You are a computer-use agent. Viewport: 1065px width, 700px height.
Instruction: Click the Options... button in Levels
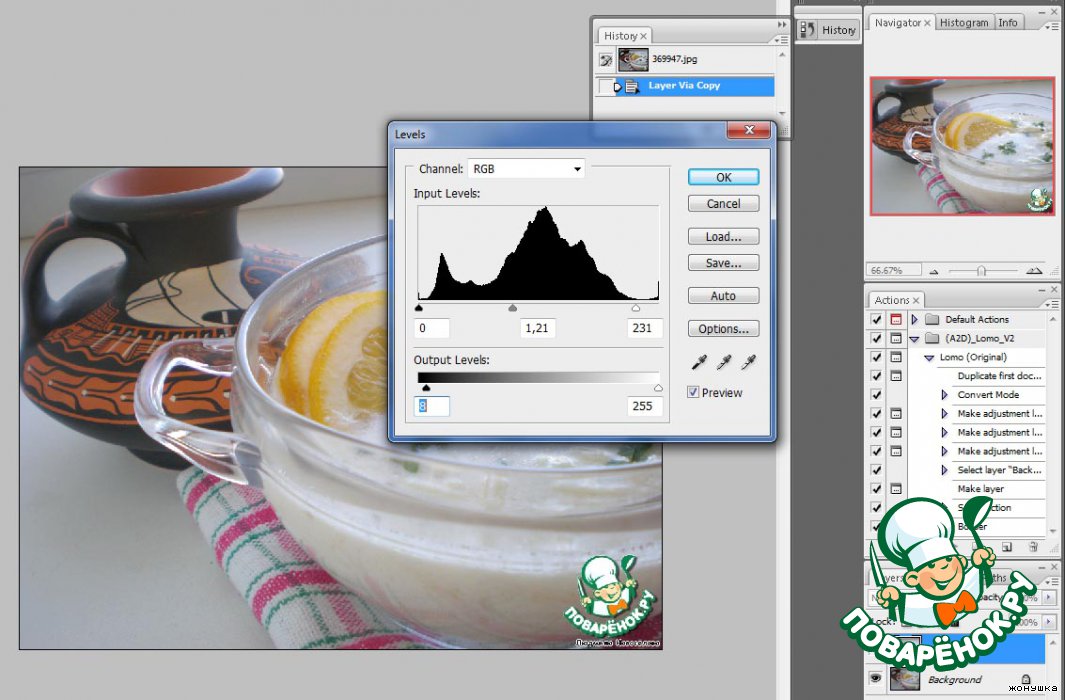723,329
